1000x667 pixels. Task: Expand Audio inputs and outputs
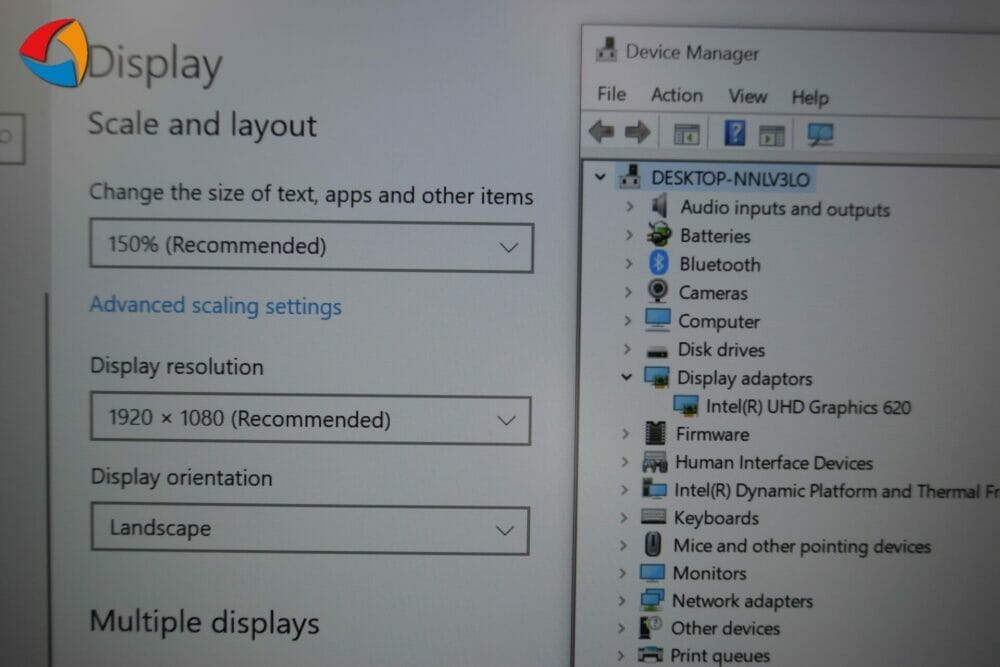click(x=630, y=206)
